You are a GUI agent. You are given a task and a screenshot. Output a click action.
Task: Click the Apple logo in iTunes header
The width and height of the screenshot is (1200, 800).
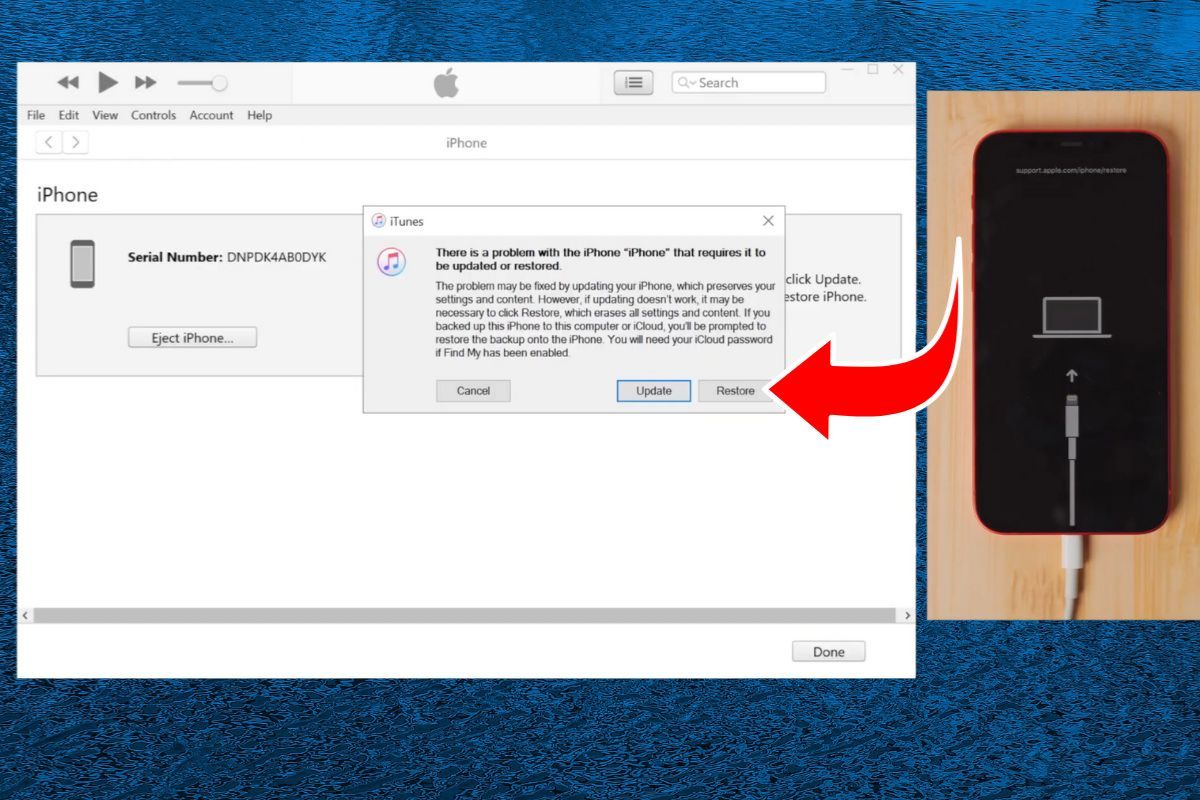pos(446,83)
